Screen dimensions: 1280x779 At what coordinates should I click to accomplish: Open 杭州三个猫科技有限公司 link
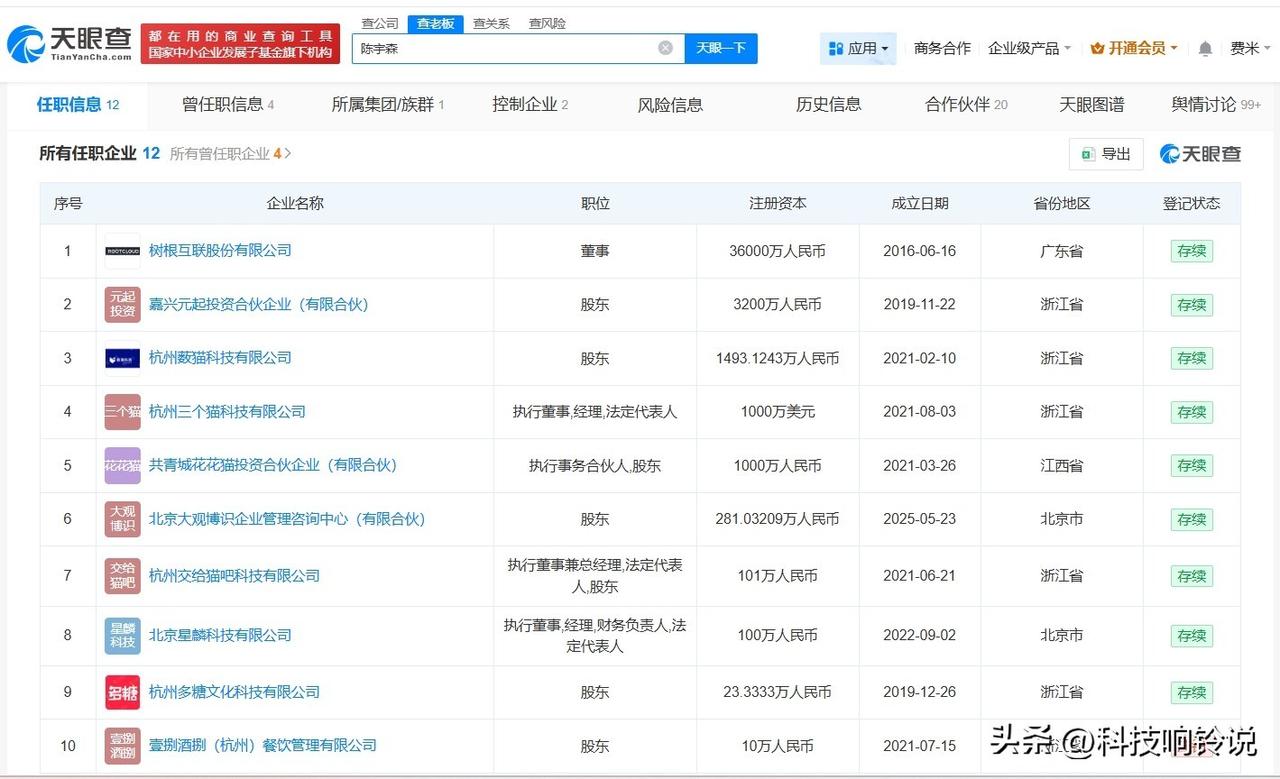coord(227,411)
